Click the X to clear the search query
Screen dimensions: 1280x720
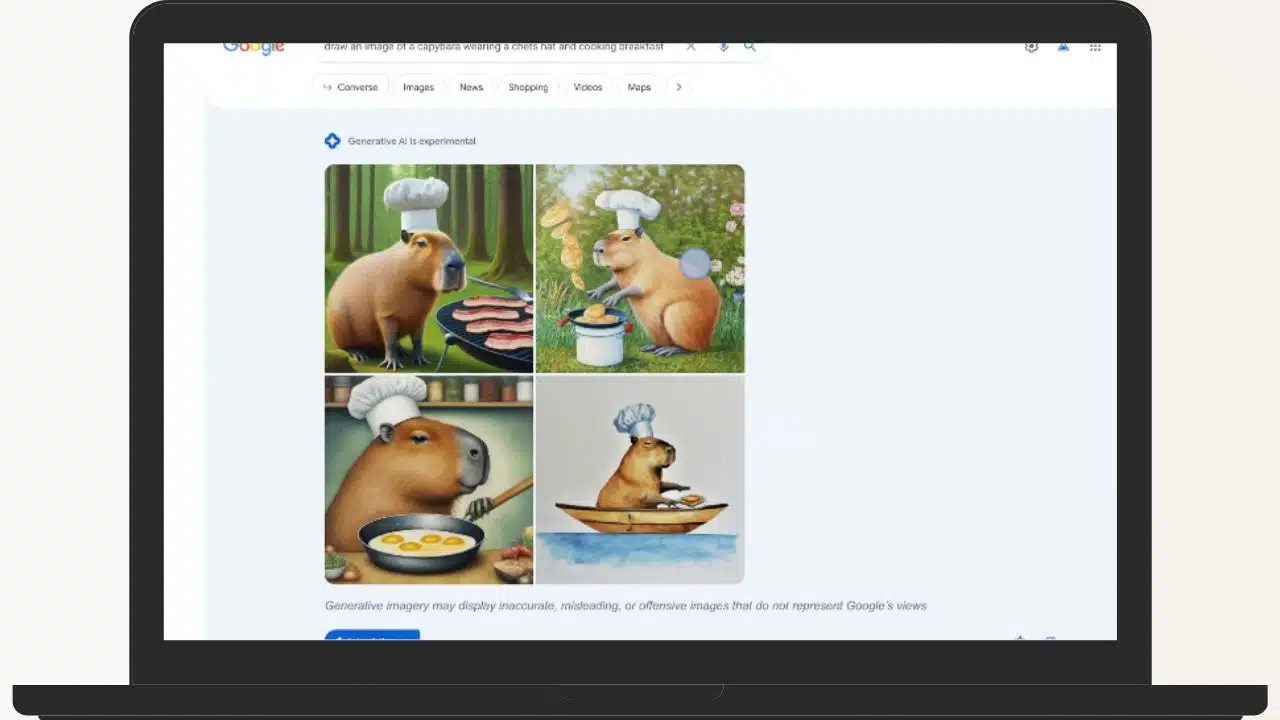(x=690, y=46)
